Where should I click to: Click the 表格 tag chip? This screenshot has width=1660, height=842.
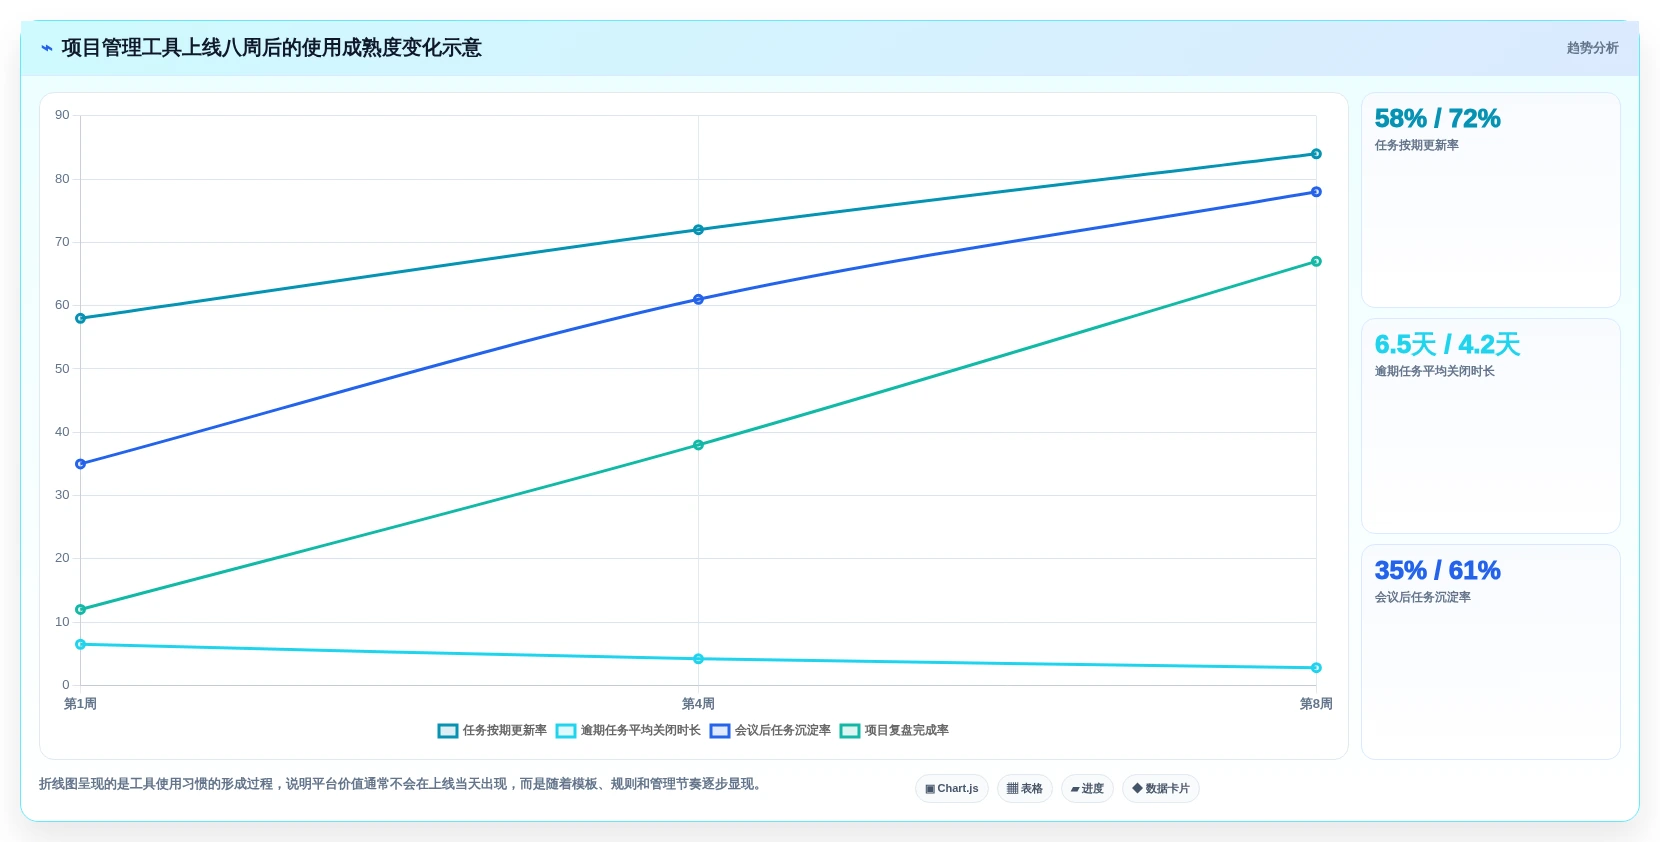coord(1025,789)
